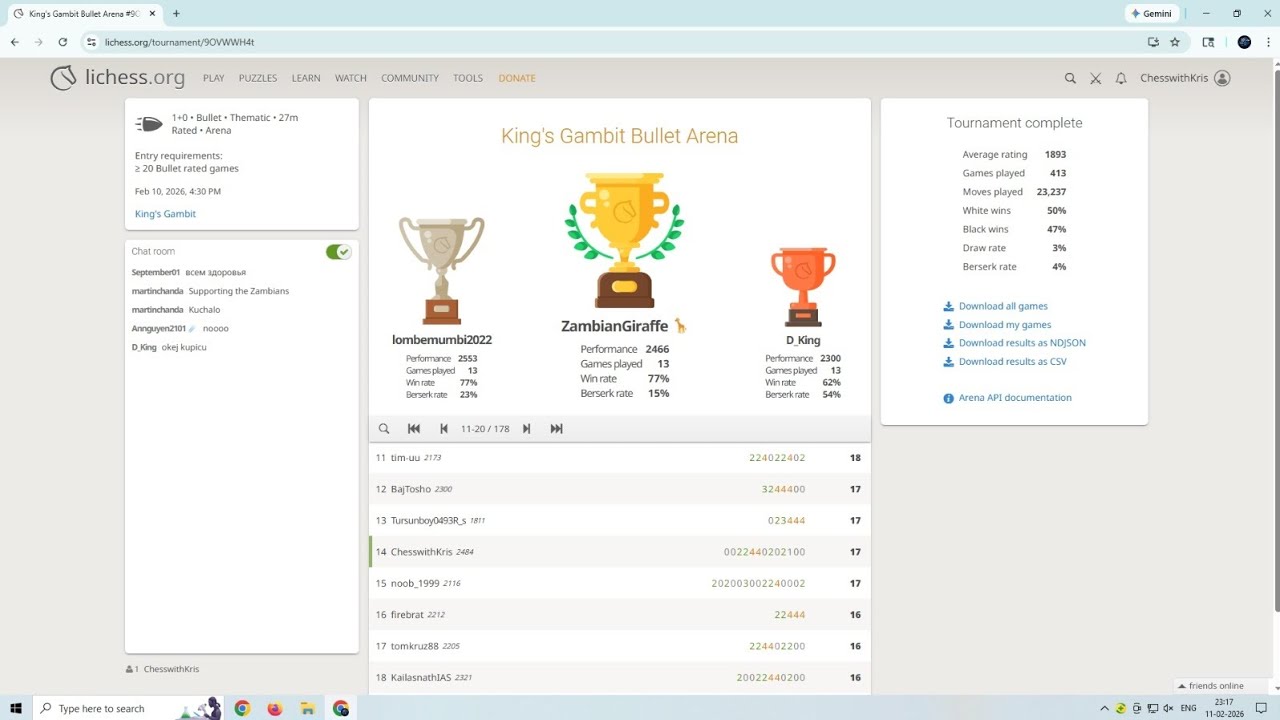Jump to first page of standings
The image size is (1280, 720).
coord(414,429)
